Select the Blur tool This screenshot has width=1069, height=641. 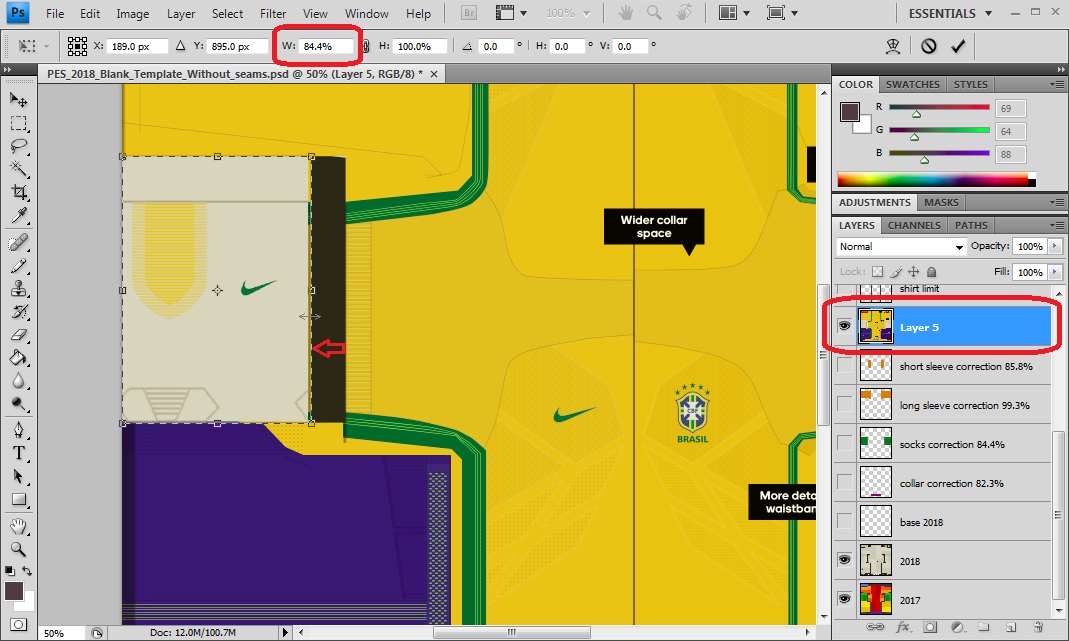[18, 381]
